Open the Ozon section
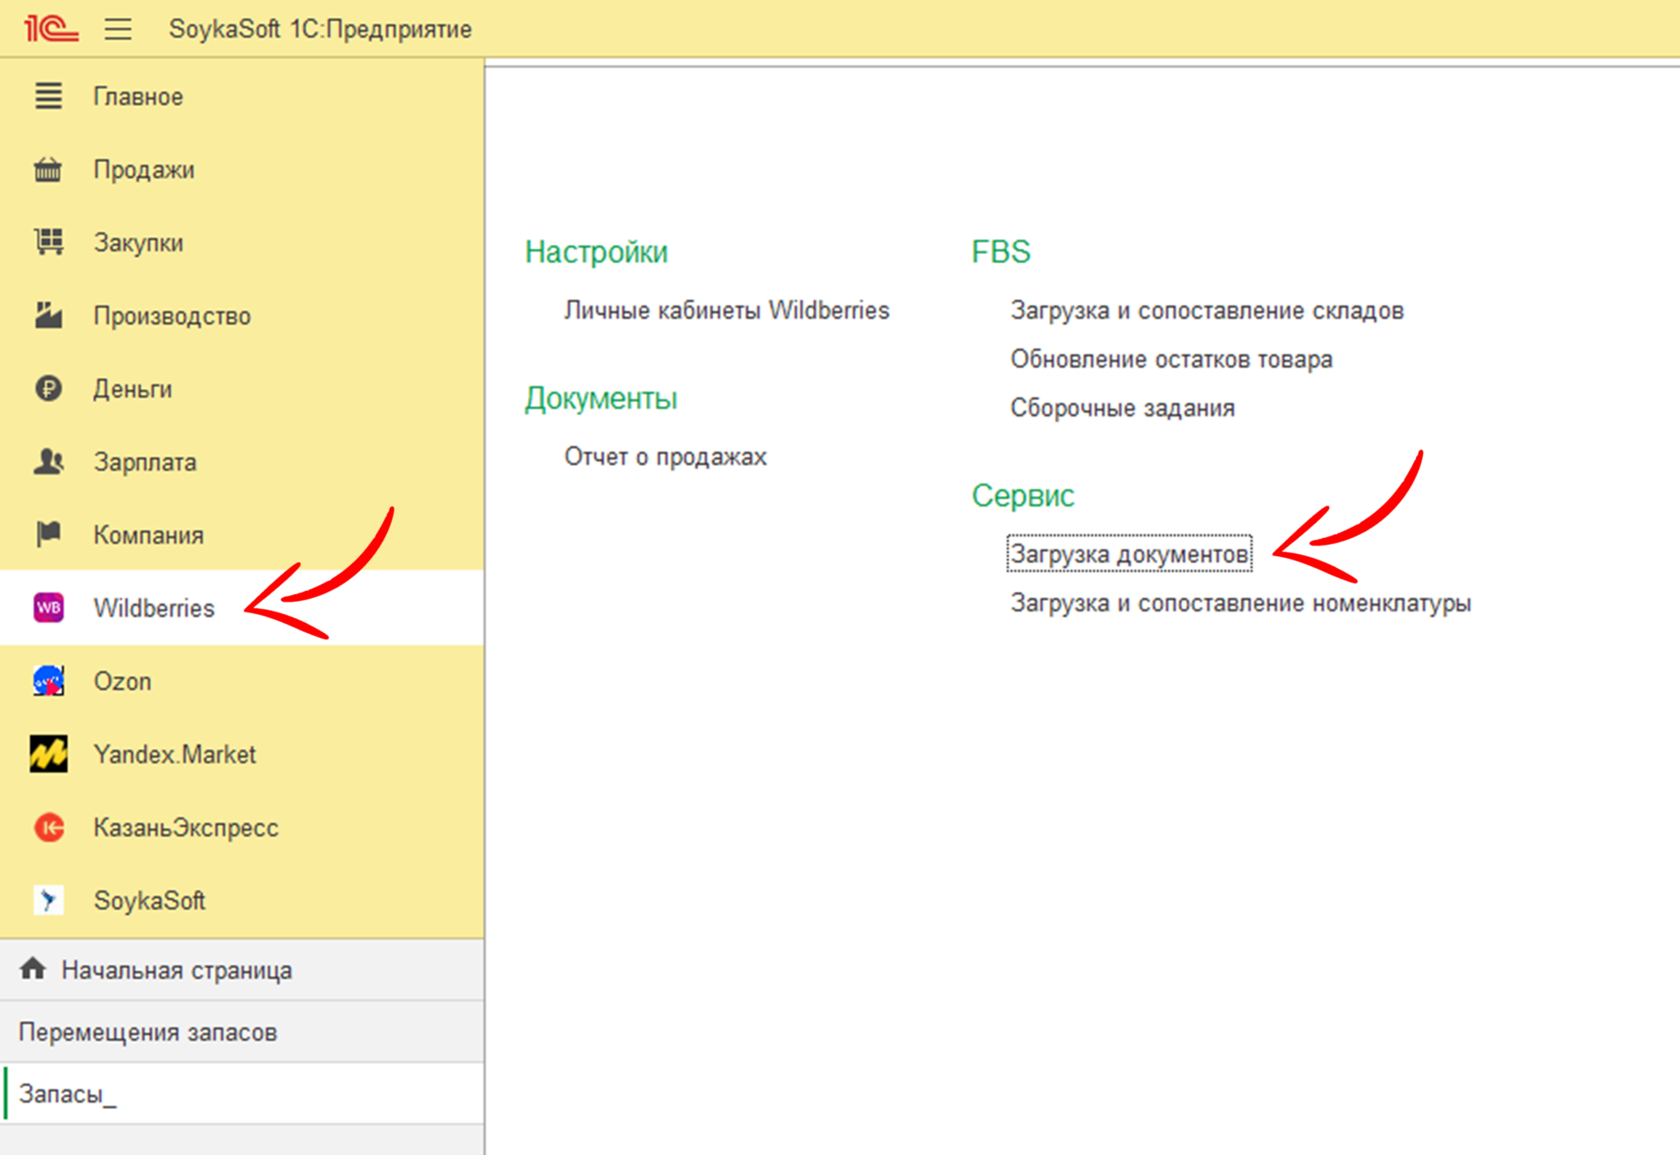The height and width of the screenshot is (1155, 1680). click(242, 680)
